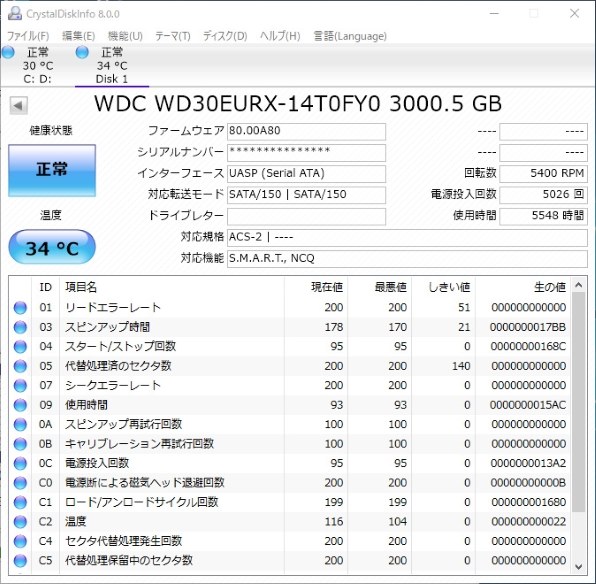Click raw value 0000000017BB
The height and width of the screenshot is (584, 596).
click(x=528, y=327)
